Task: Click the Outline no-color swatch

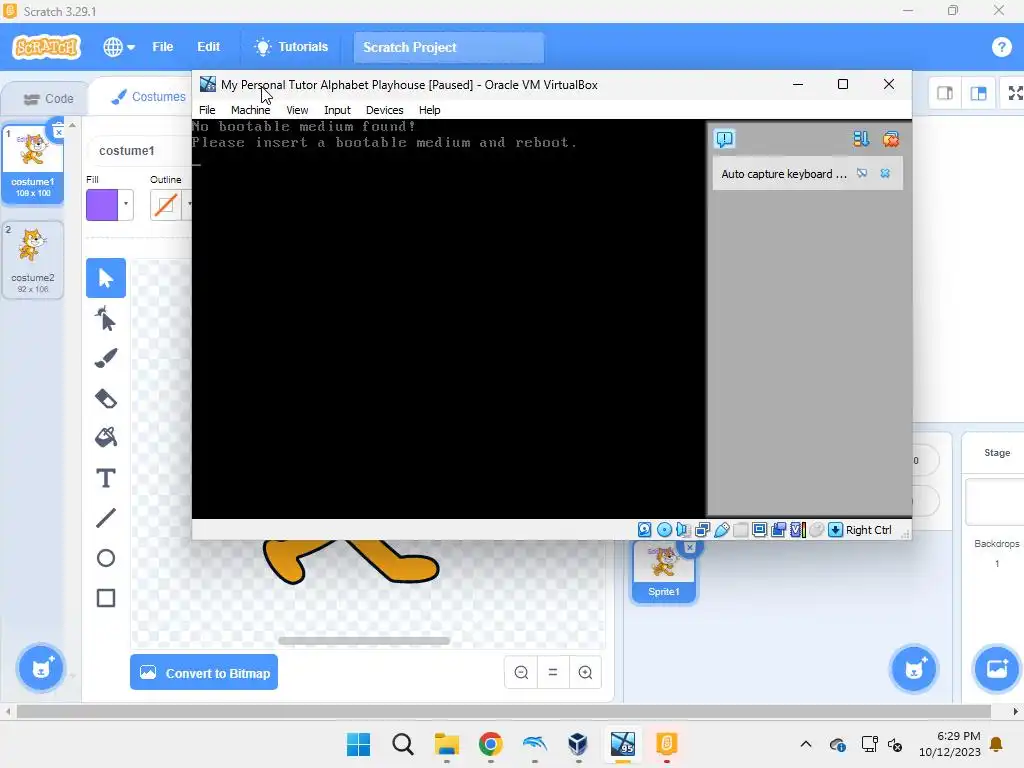Action: click(165, 204)
